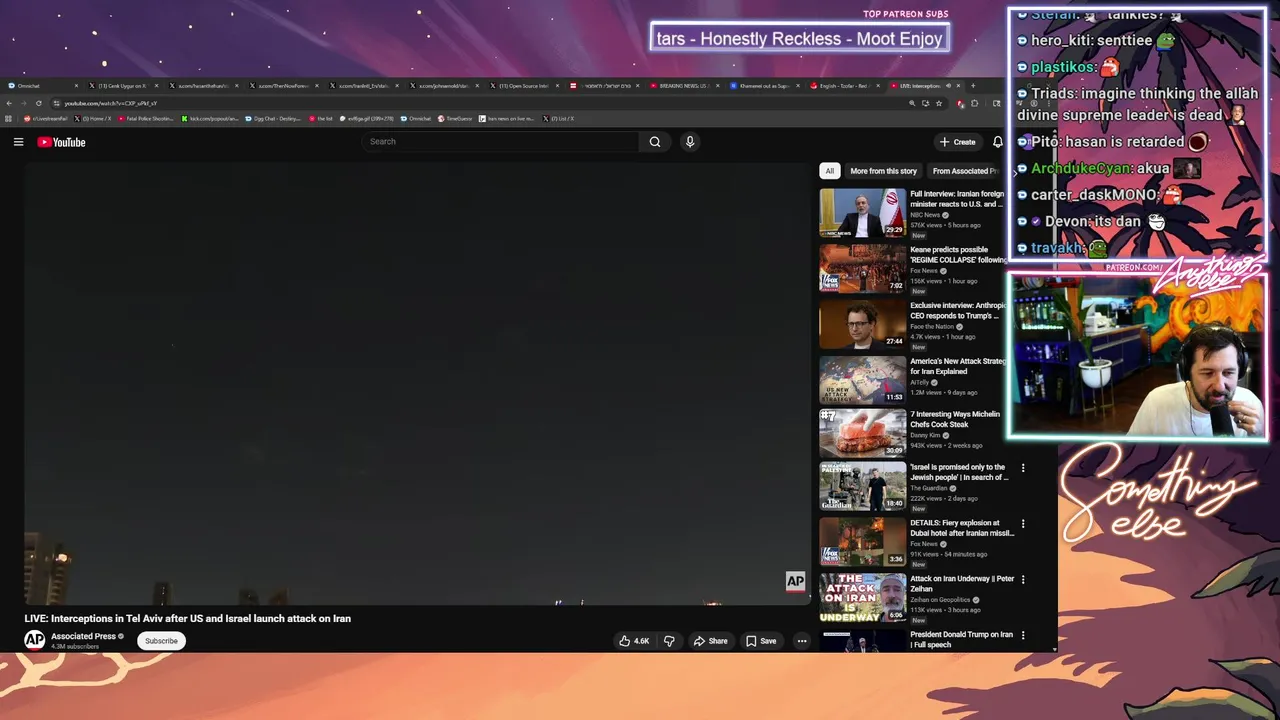Open a new browser tab

pyautogui.click(x=973, y=86)
